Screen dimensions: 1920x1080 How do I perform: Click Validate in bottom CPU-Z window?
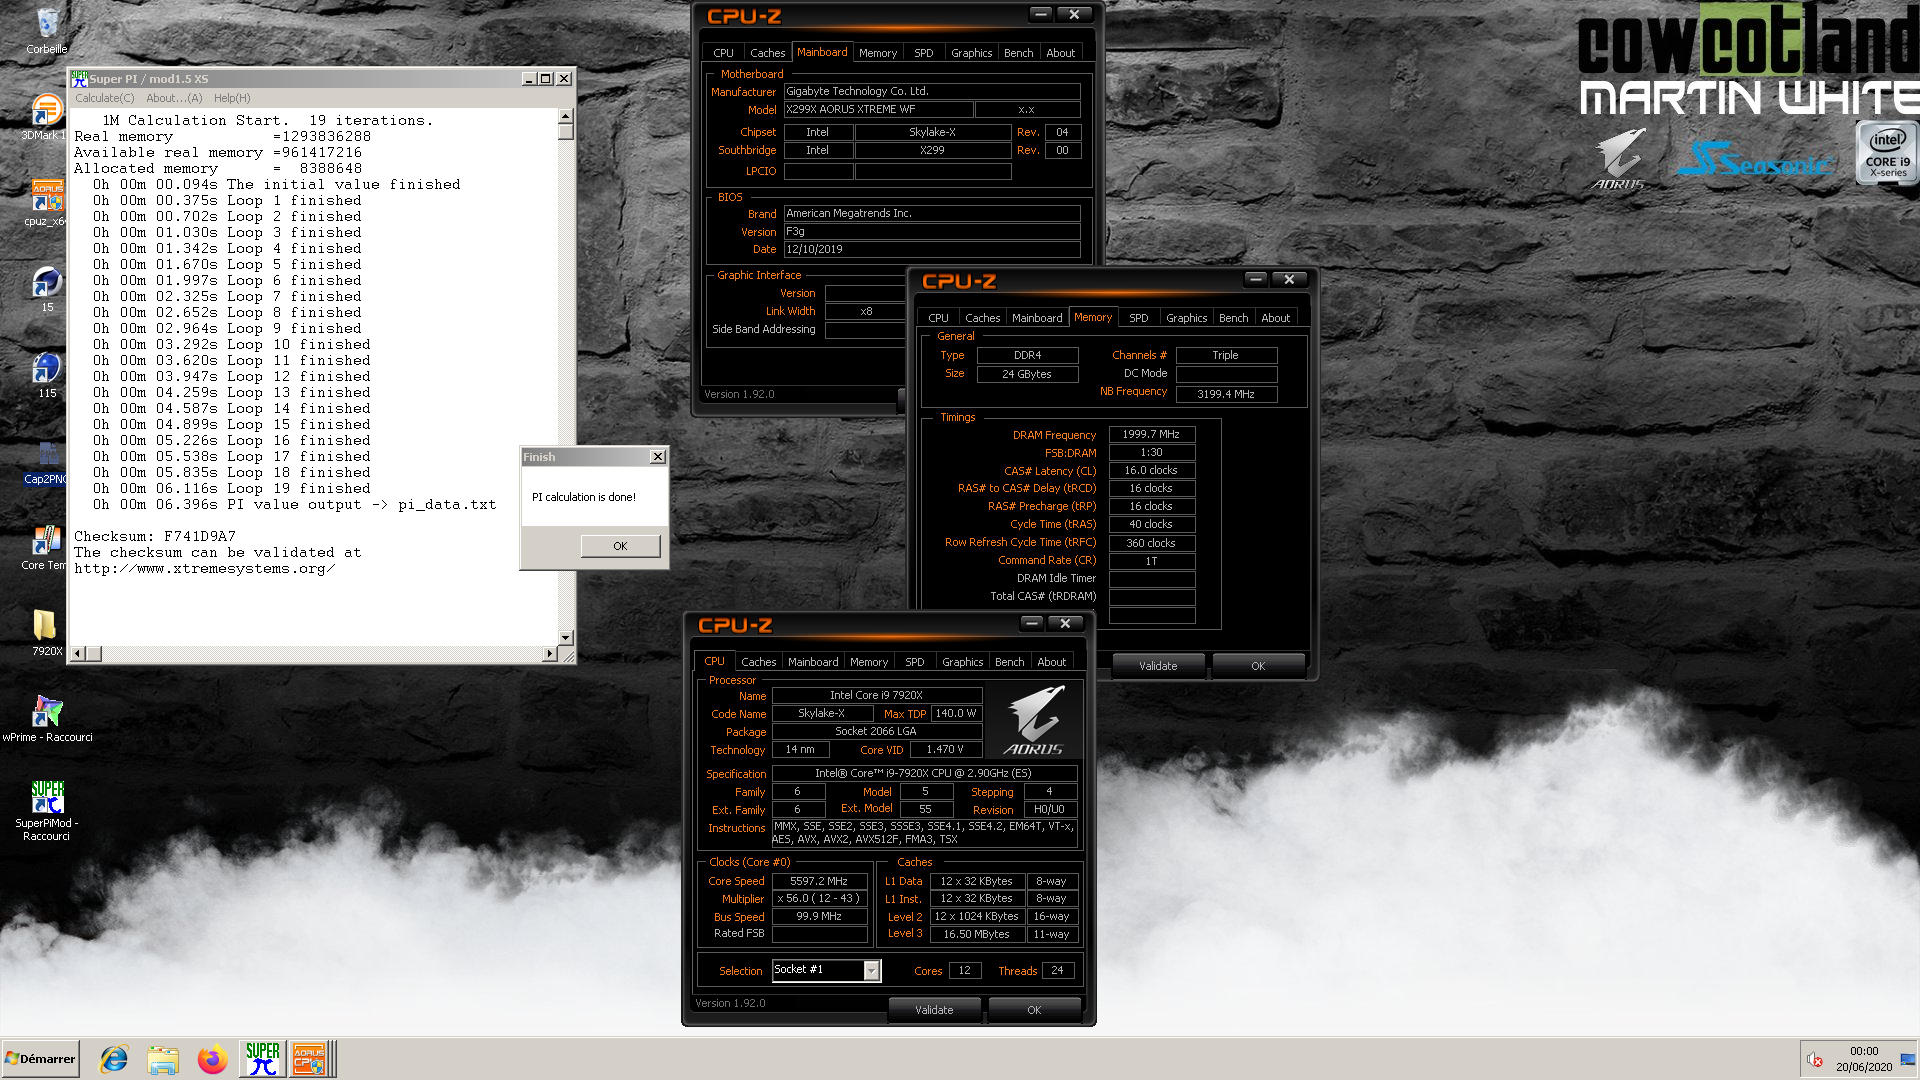click(934, 1010)
